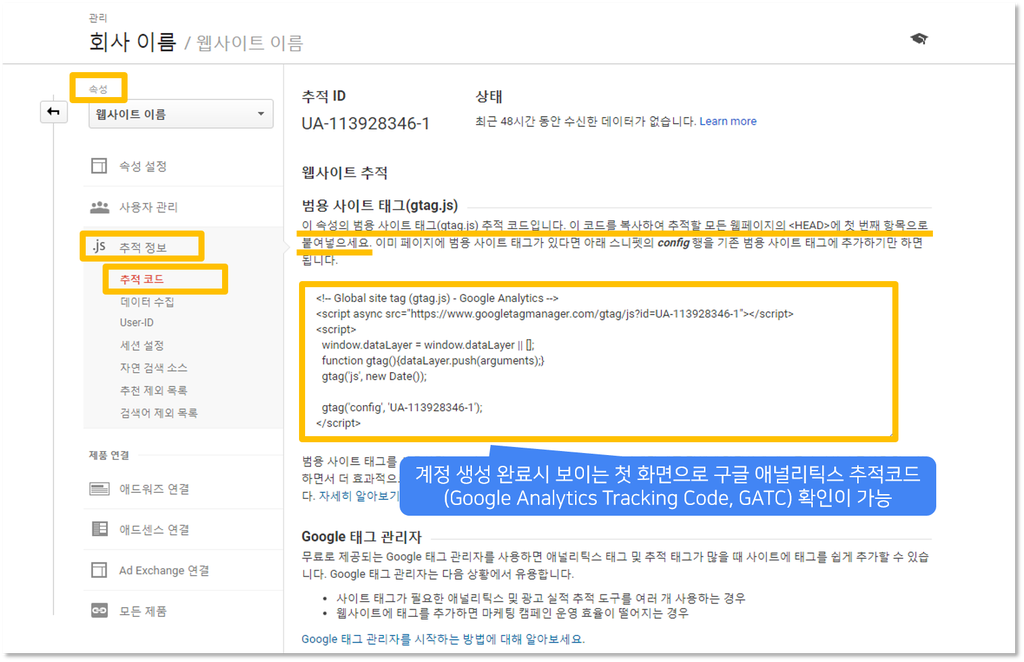Click 자세히 알아보기 link
Image resolution: width=1024 pixels, height=662 pixels.
tap(358, 496)
